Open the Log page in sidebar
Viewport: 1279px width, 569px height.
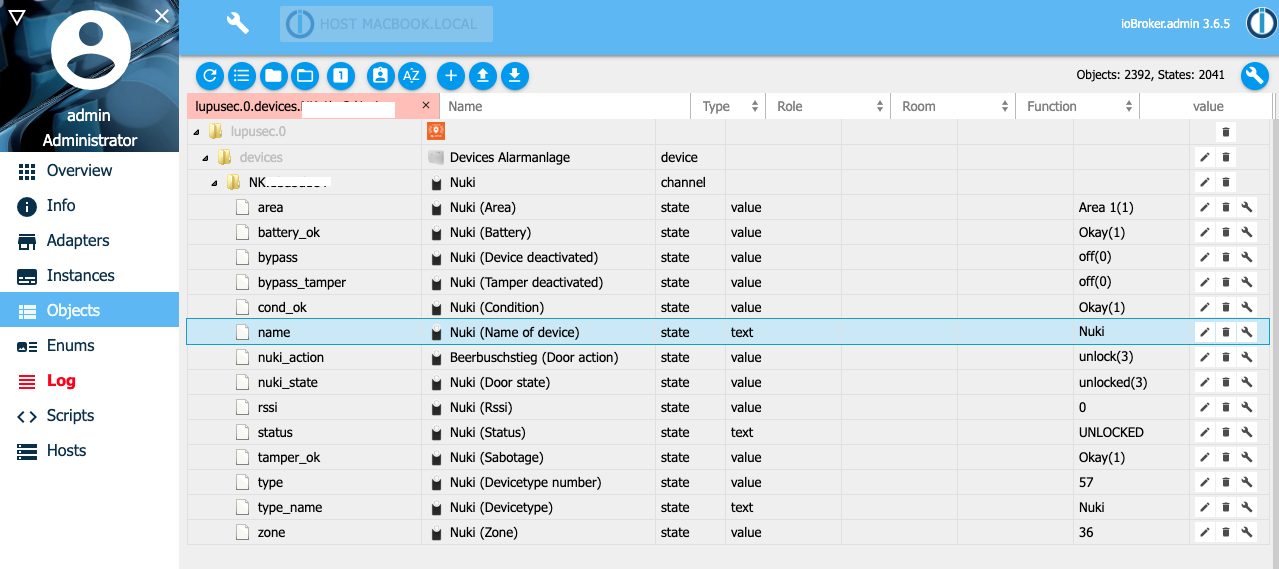(x=89, y=380)
